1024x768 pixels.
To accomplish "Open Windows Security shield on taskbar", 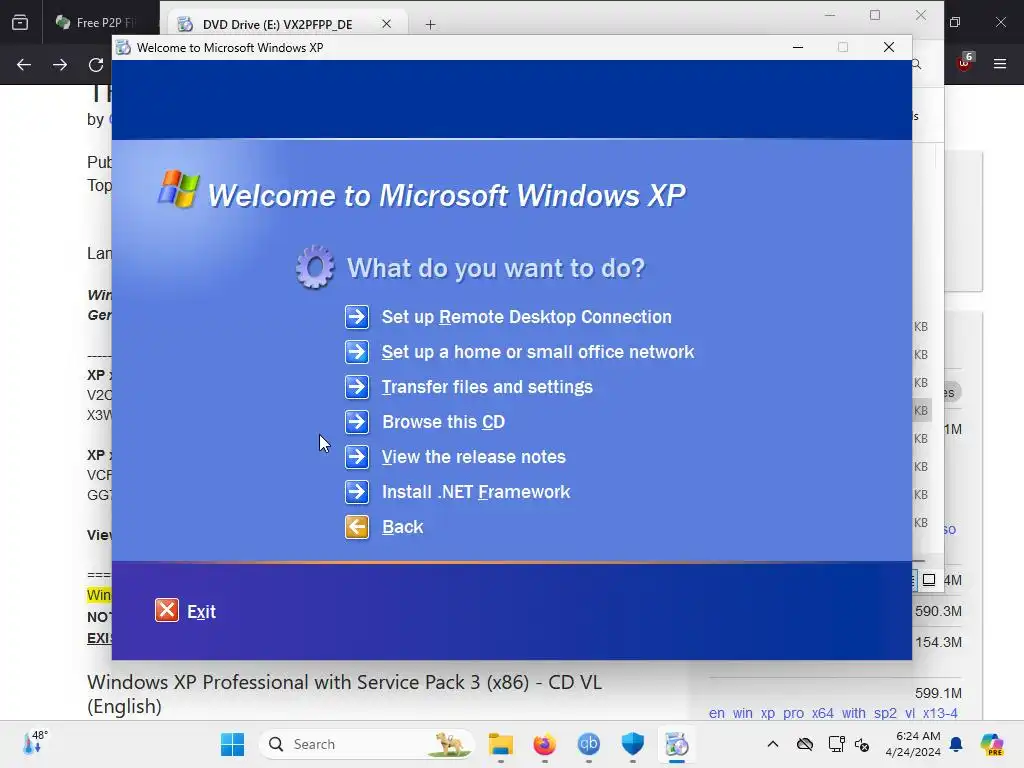I will click(x=632, y=744).
